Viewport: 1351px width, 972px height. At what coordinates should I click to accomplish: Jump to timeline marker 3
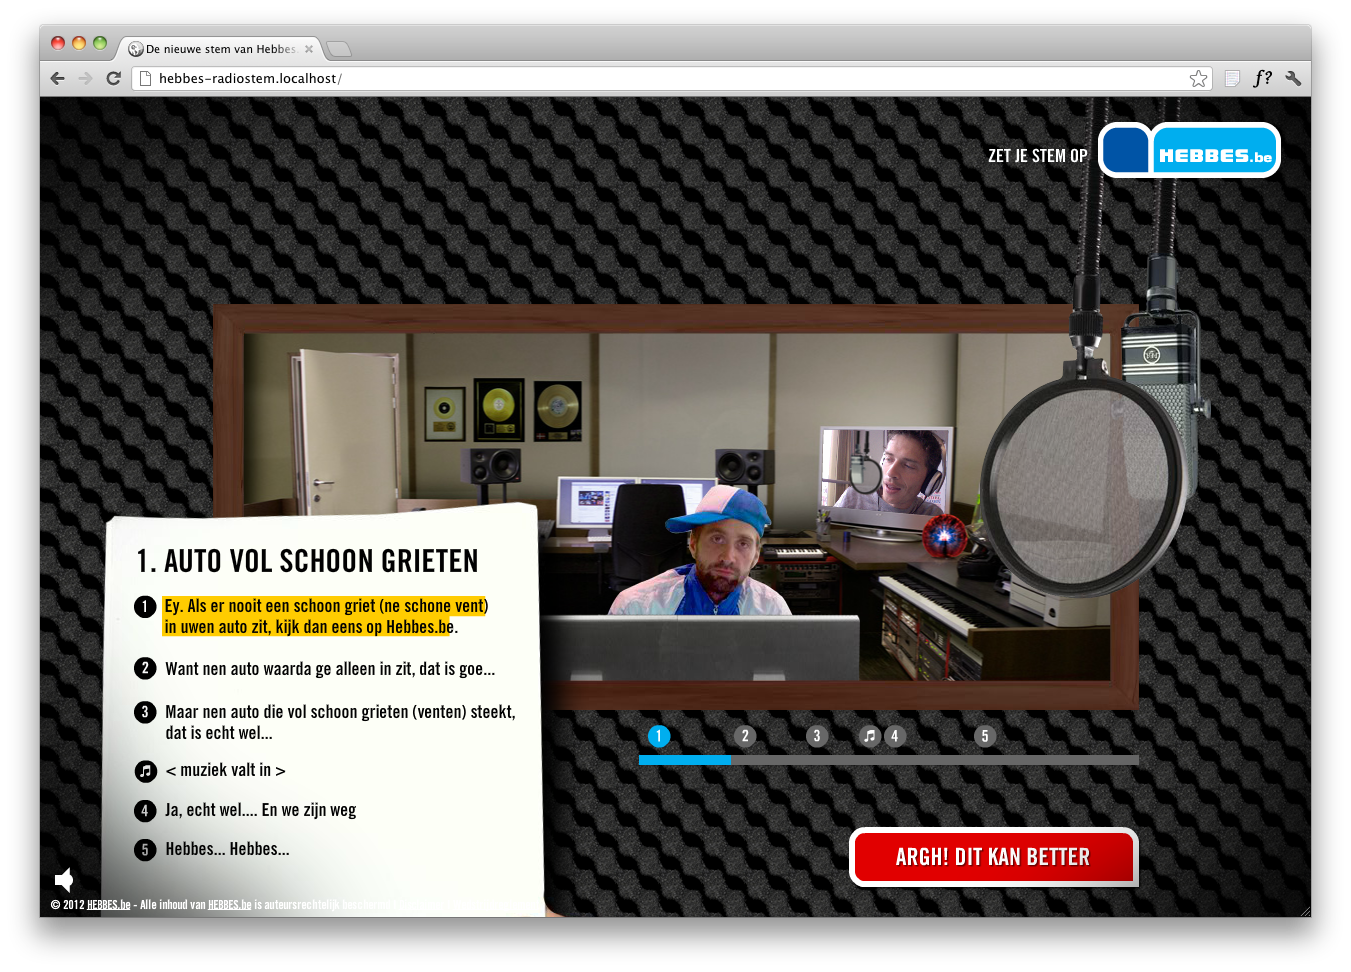817,736
